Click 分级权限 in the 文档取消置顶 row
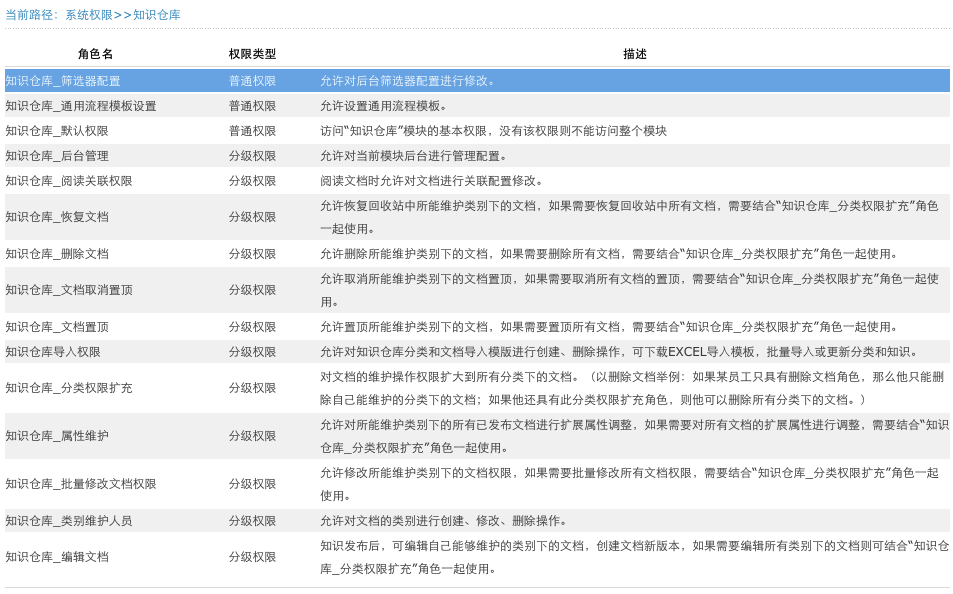The width and height of the screenshot is (953, 594). click(x=252, y=290)
